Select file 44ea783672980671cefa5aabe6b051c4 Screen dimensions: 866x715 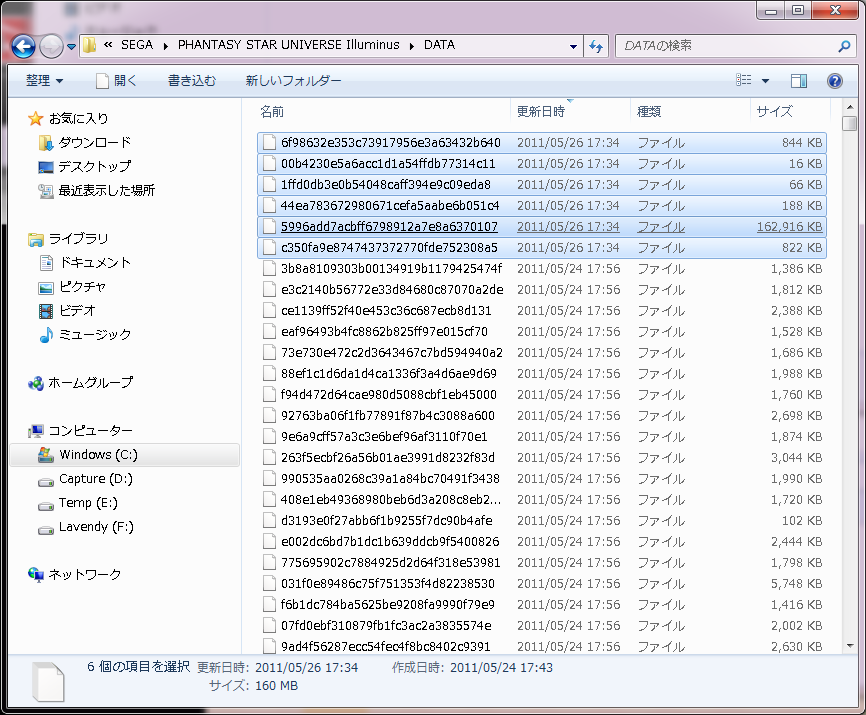(x=542, y=206)
